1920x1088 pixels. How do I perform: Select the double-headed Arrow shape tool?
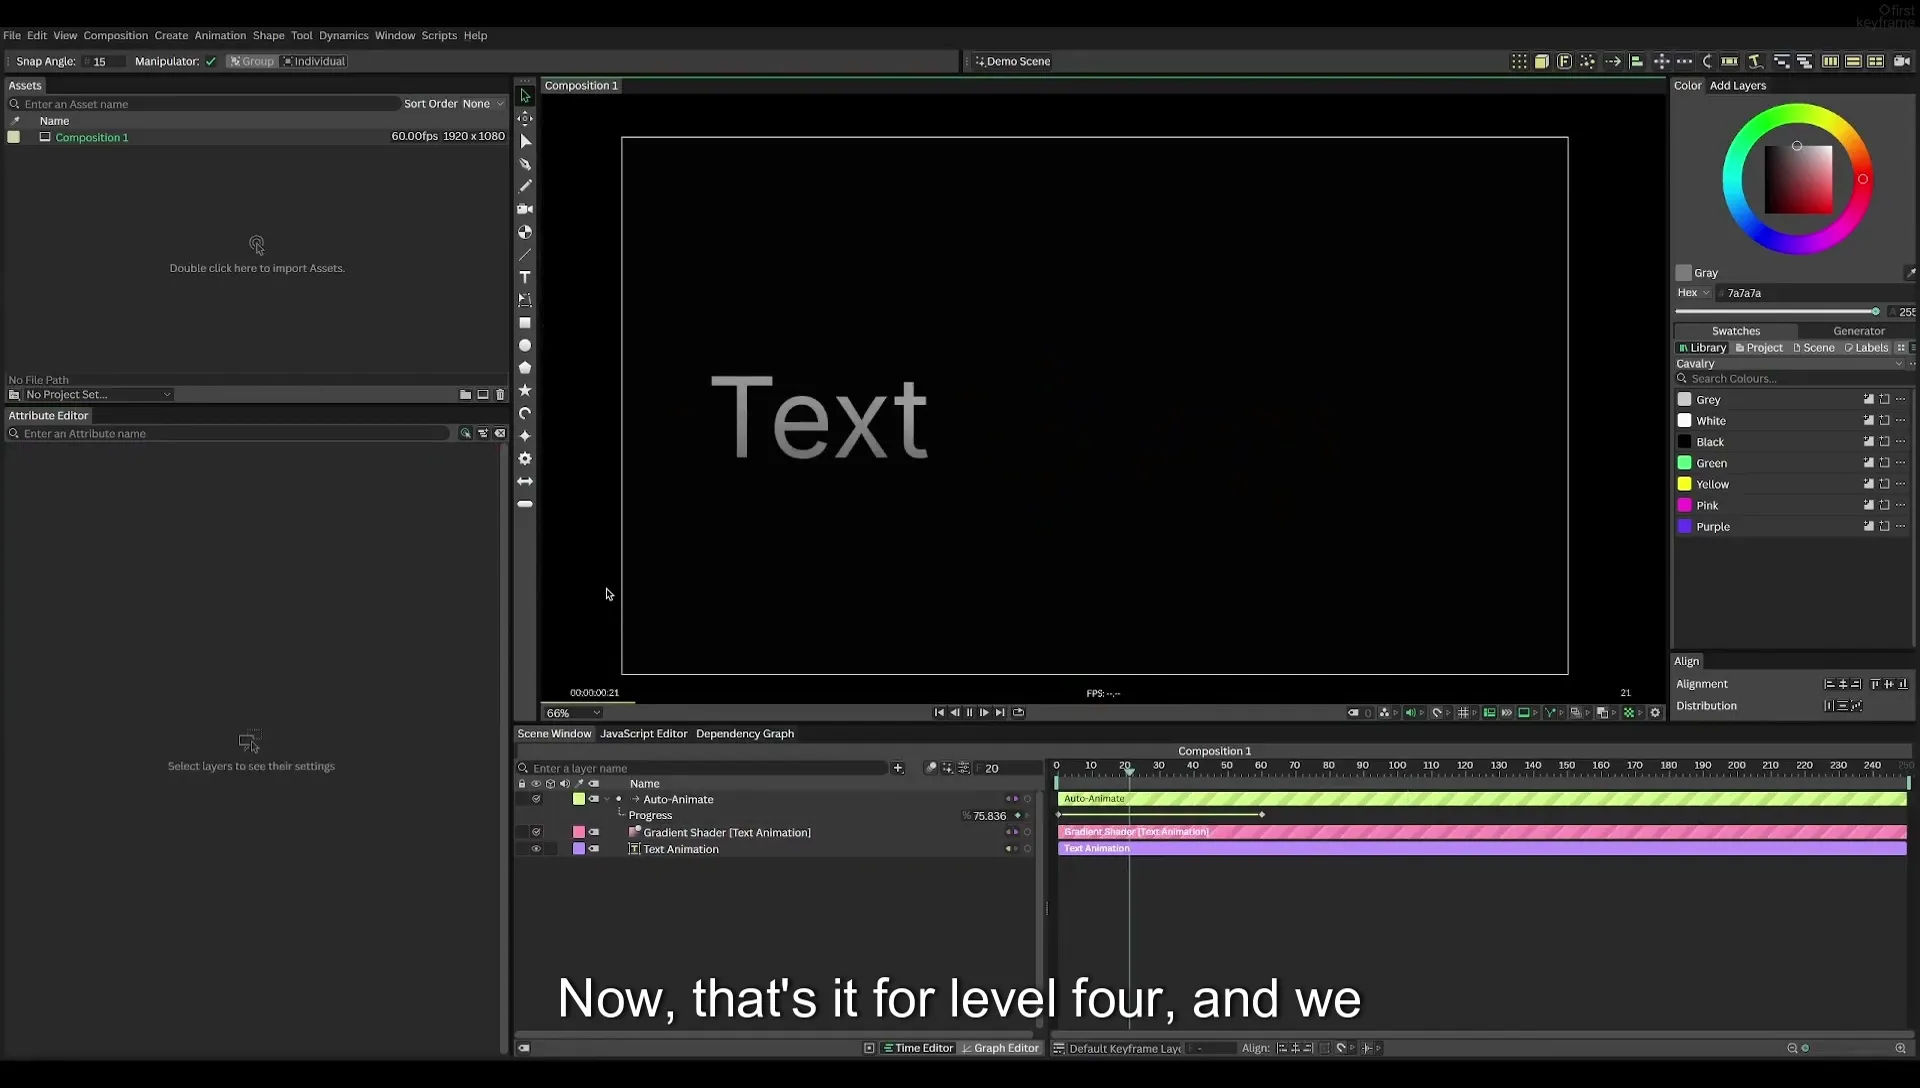(525, 481)
